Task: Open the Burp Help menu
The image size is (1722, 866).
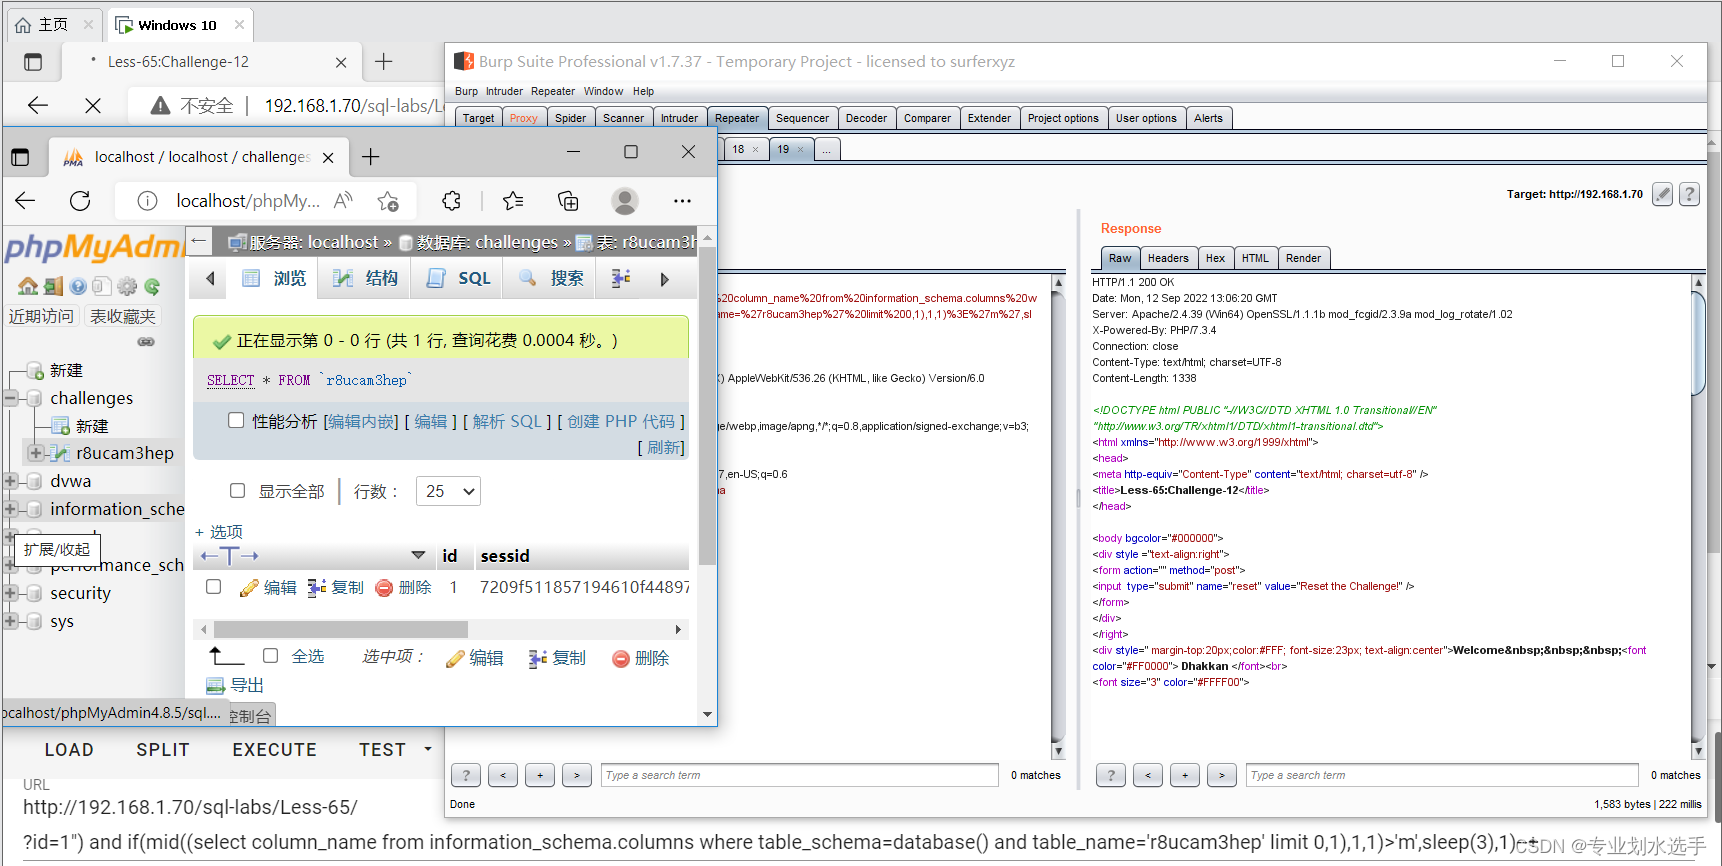Action: pos(643,91)
